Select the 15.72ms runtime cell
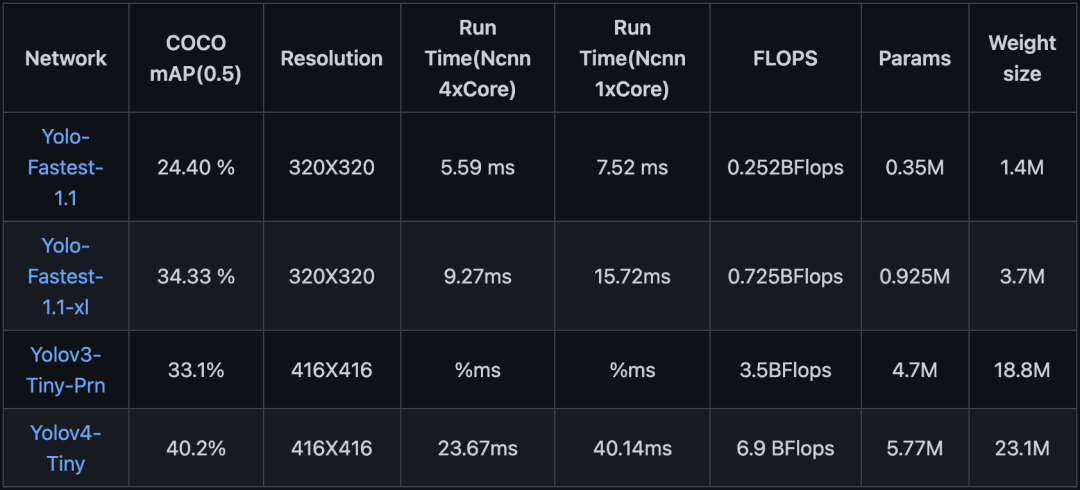1080x490 pixels. (632, 276)
